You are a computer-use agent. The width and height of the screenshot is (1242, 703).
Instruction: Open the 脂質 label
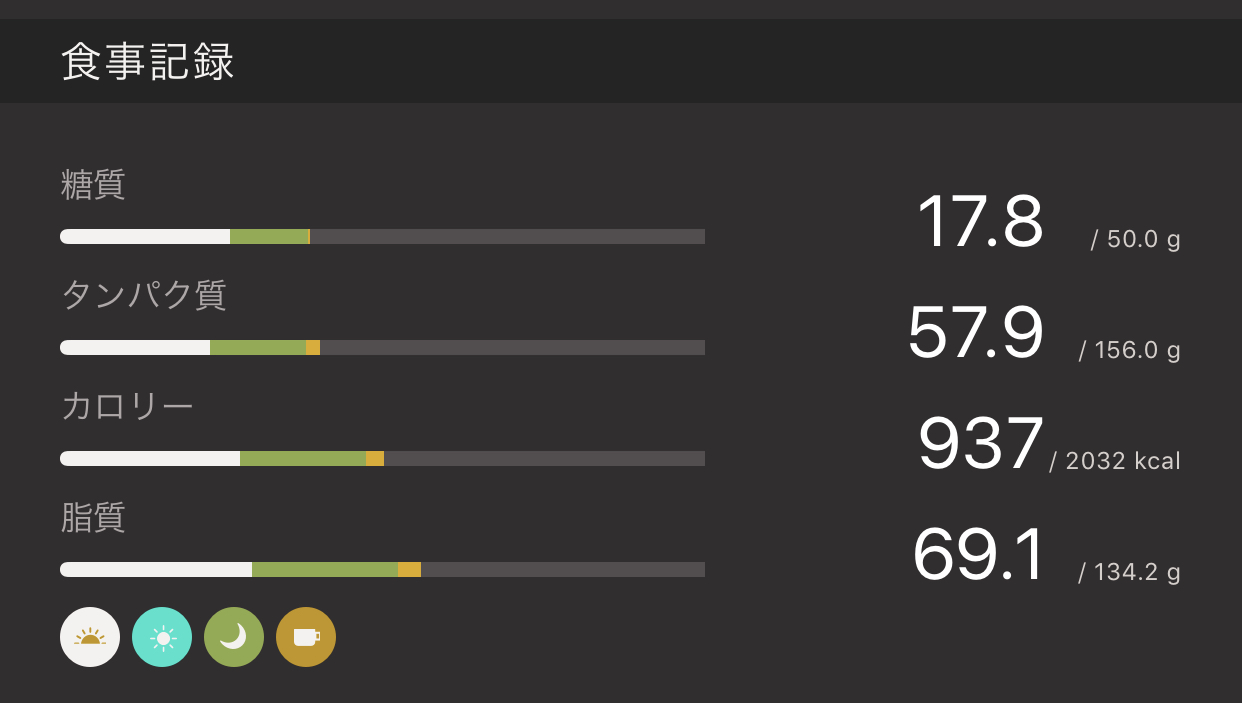(93, 518)
